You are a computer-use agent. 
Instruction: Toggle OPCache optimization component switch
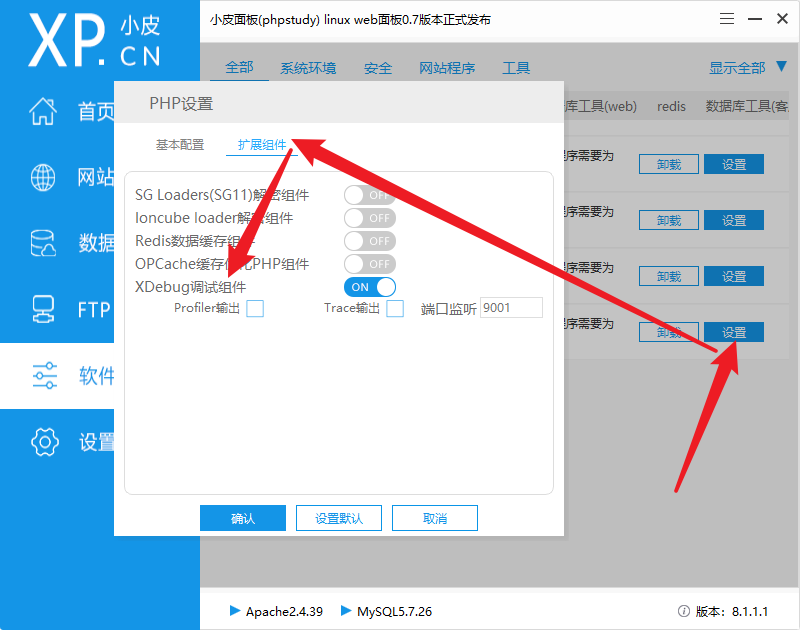pos(370,264)
